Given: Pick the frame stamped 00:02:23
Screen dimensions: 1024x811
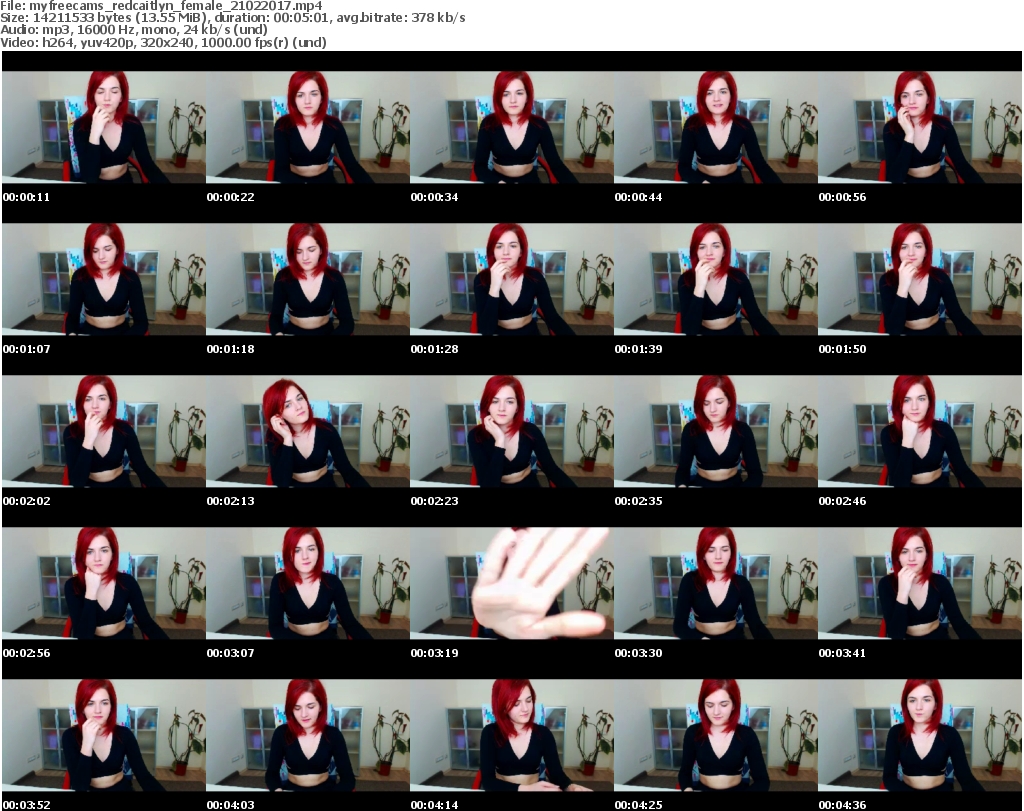Looking at the screenshot, I should pos(511,431).
